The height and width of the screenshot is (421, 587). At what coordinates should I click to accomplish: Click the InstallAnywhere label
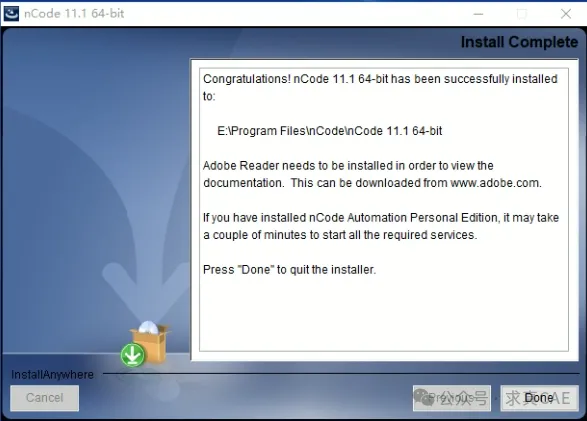coord(52,375)
